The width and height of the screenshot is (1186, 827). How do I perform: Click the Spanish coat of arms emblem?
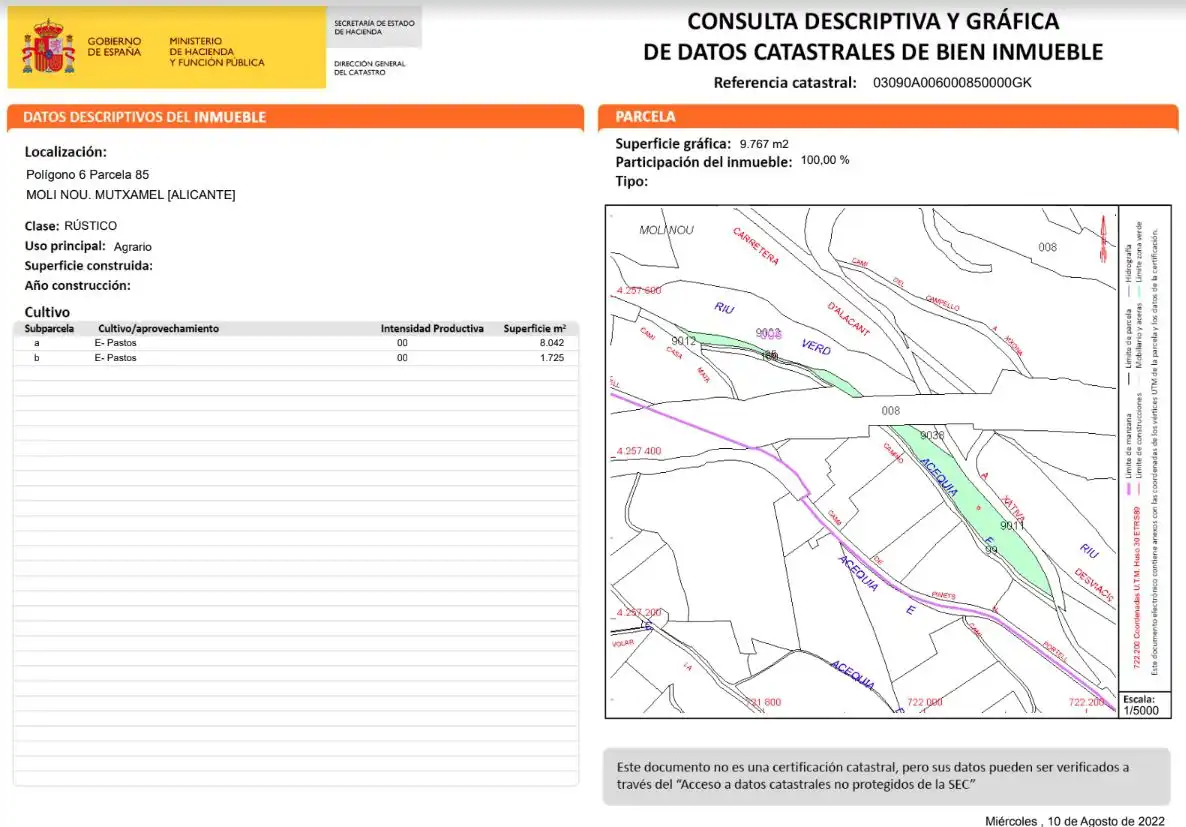coord(48,47)
